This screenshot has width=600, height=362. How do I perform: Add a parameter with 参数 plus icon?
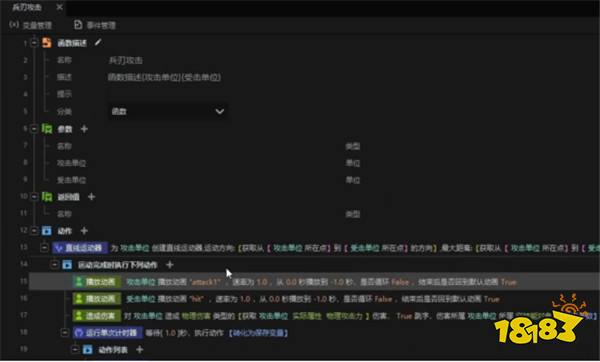coord(84,129)
